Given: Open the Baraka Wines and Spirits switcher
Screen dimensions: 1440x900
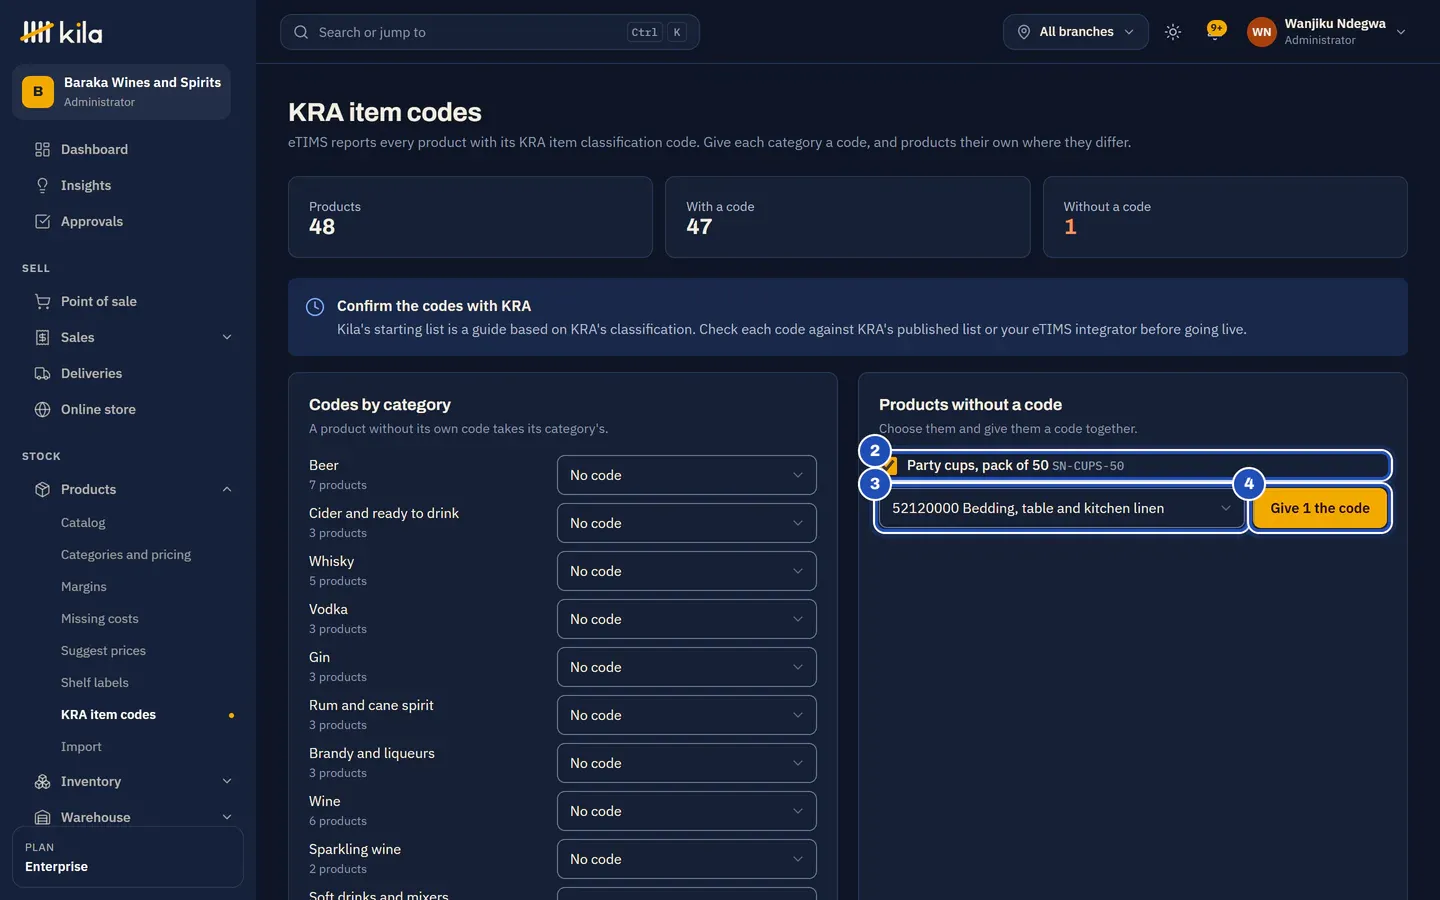Looking at the screenshot, I should 121,92.
